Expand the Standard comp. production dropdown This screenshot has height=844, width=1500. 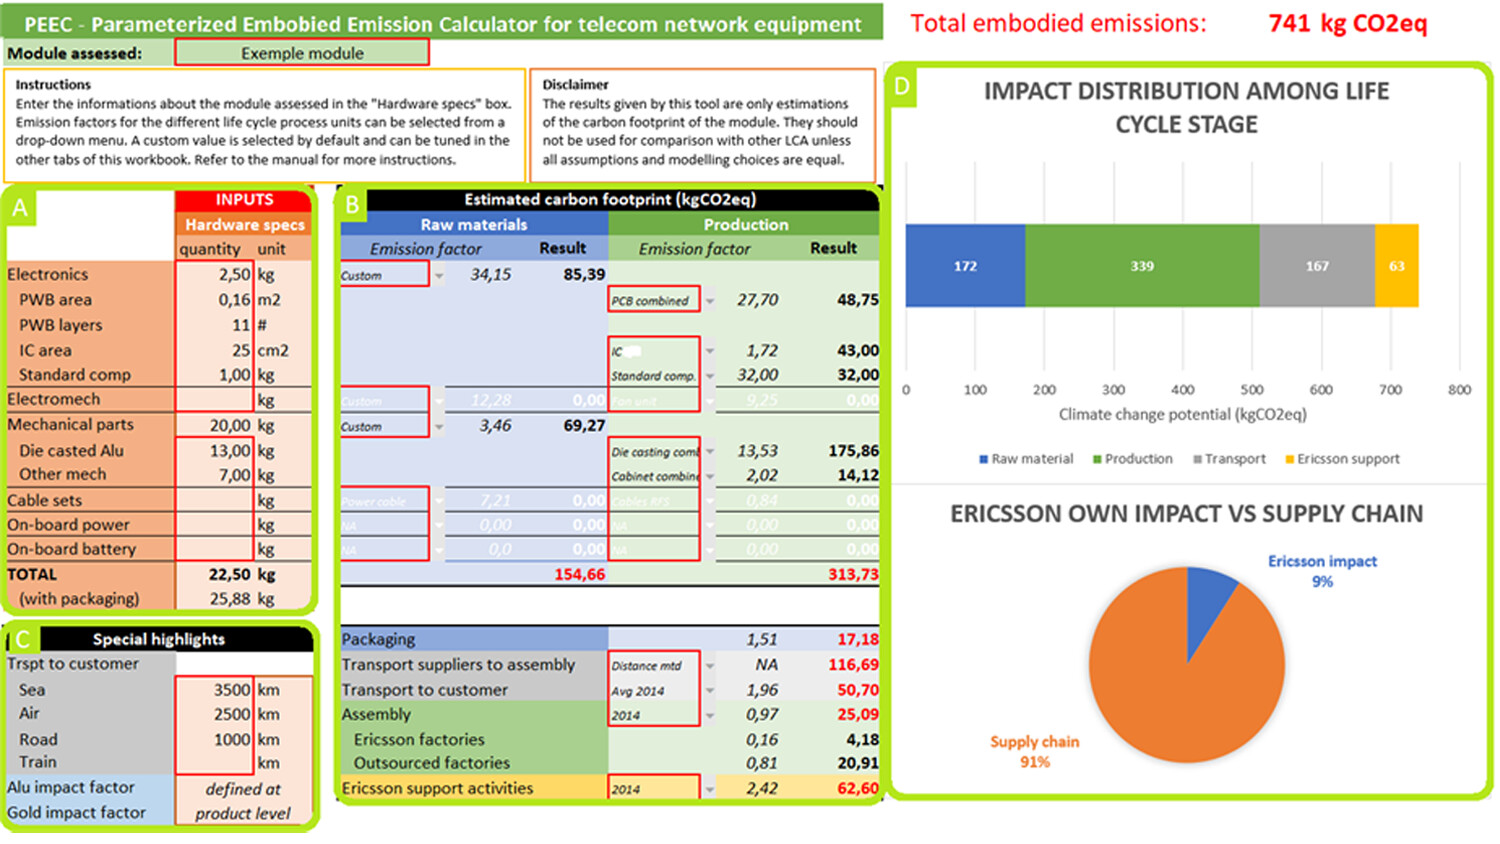coord(710,376)
